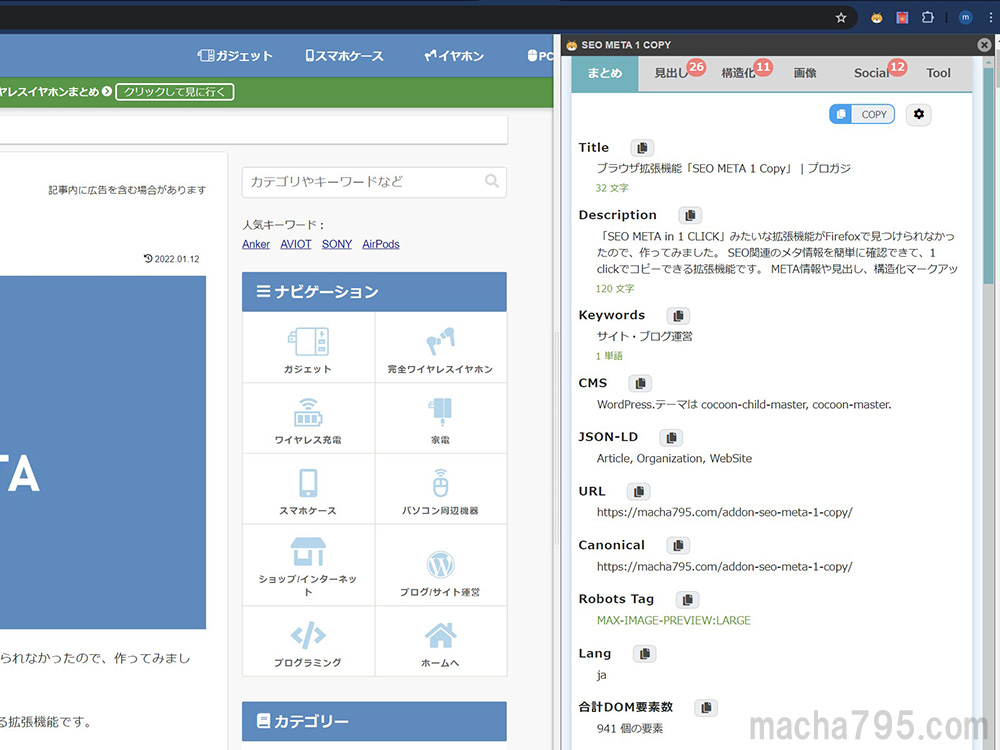Open the extension settings gear

(918, 114)
